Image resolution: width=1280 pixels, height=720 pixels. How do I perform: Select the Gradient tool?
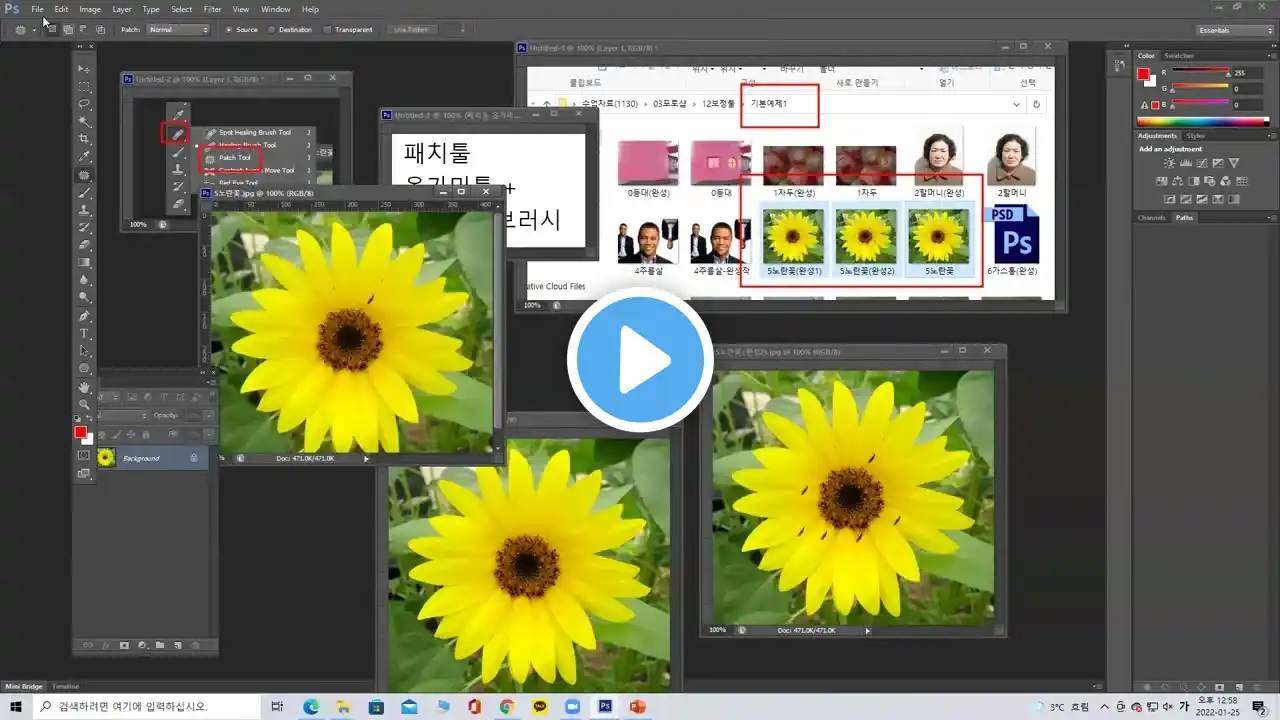[85, 262]
